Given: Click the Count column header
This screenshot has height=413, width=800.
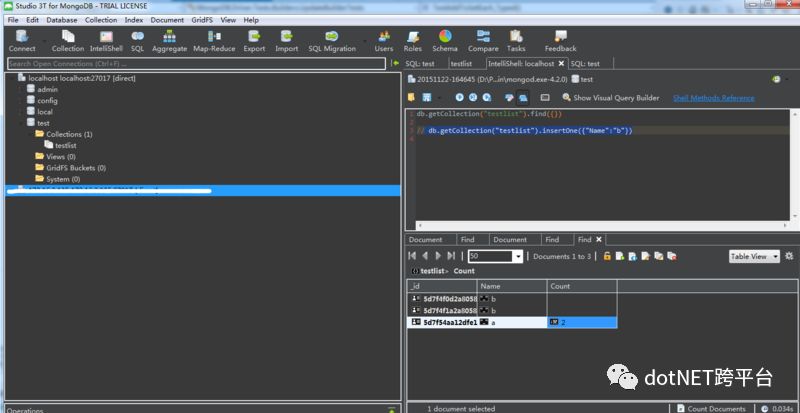Looking at the screenshot, I should pos(582,286).
